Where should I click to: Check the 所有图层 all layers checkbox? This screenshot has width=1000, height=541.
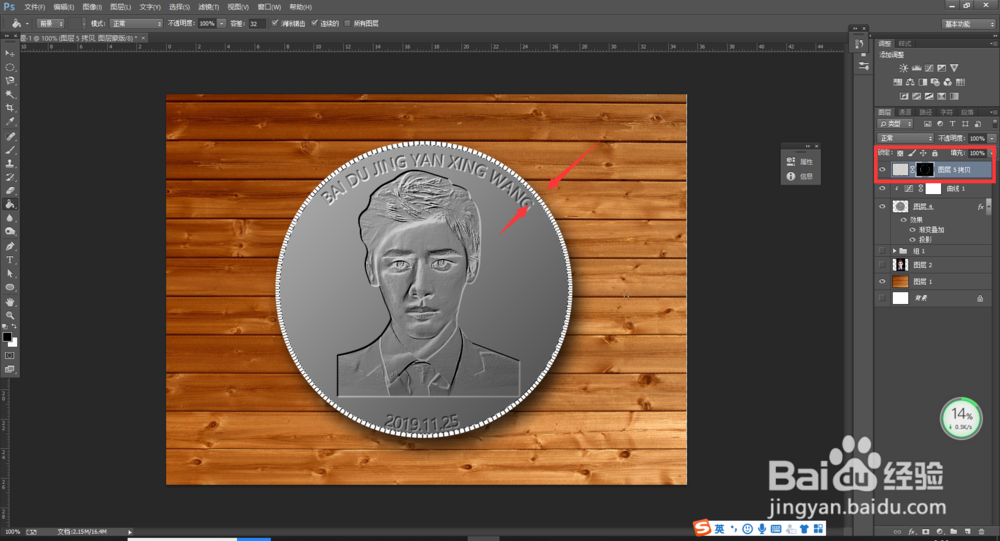tap(348, 23)
